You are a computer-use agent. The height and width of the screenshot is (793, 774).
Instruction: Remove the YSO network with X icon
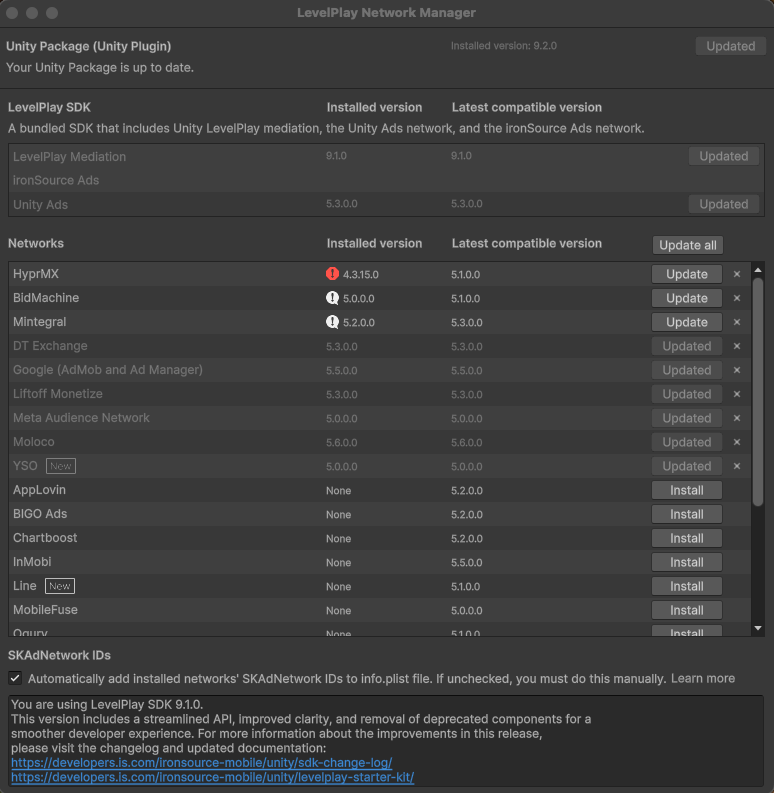click(x=737, y=466)
